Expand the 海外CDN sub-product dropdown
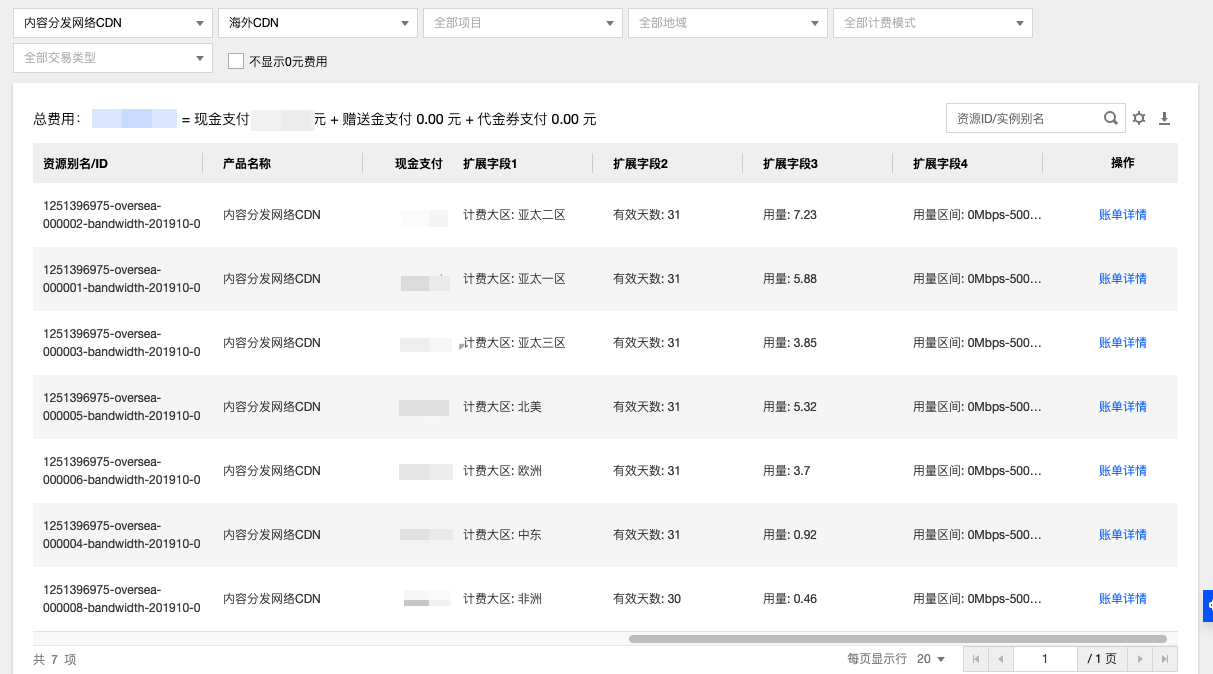1213x674 pixels. point(317,22)
